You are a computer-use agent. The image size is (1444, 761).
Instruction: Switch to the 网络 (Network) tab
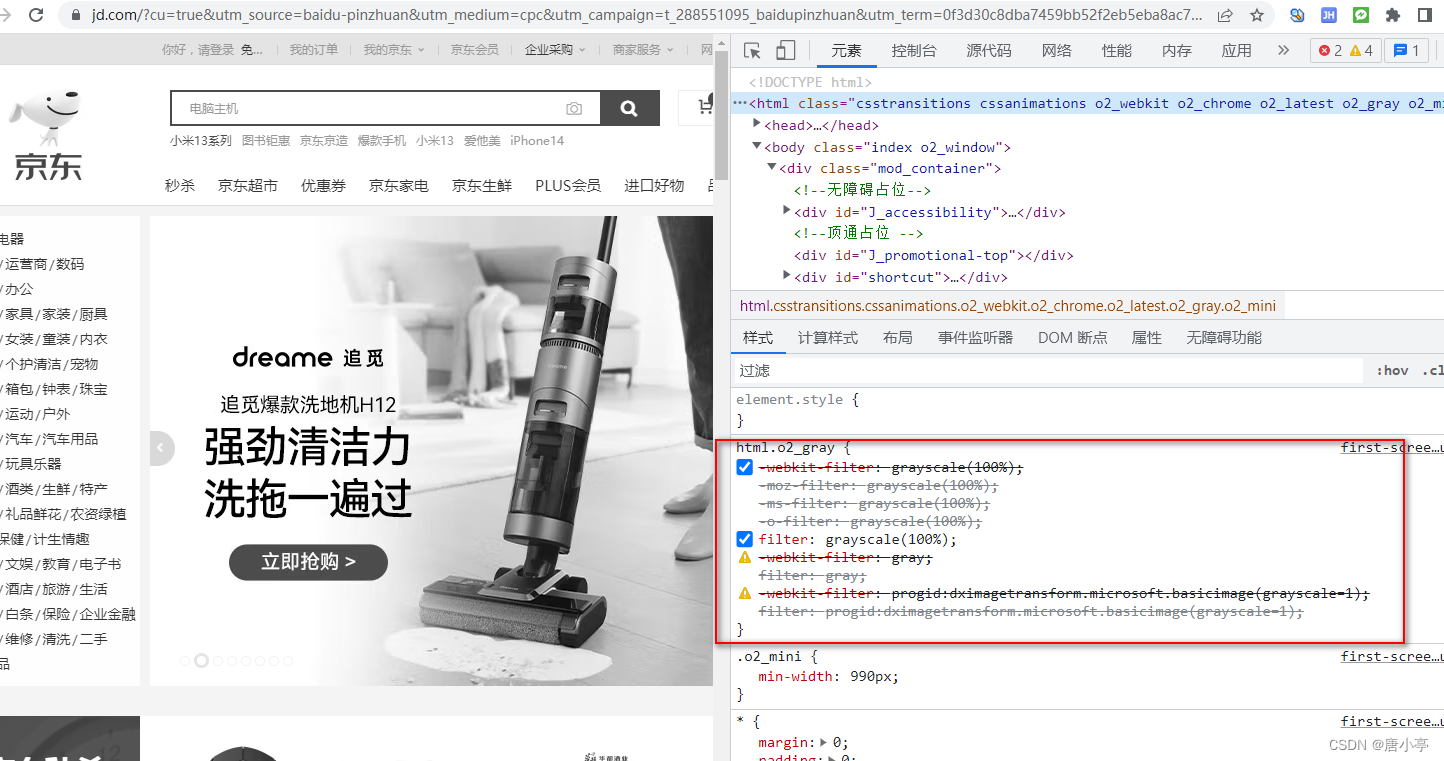(x=1057, y=51)
